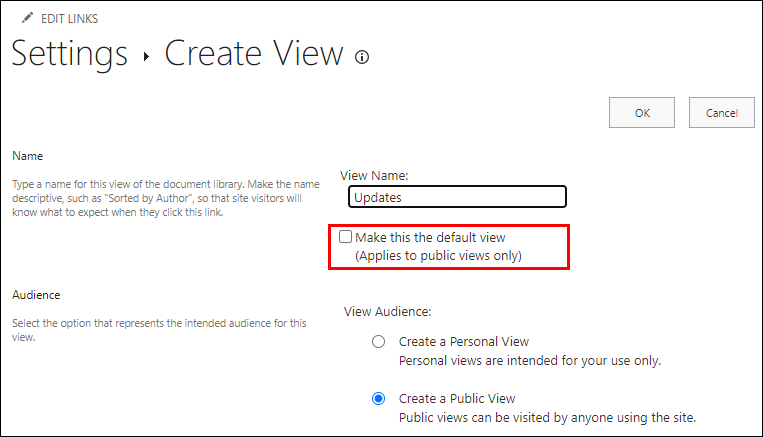Click the Create View page heading

coord(254,53)
